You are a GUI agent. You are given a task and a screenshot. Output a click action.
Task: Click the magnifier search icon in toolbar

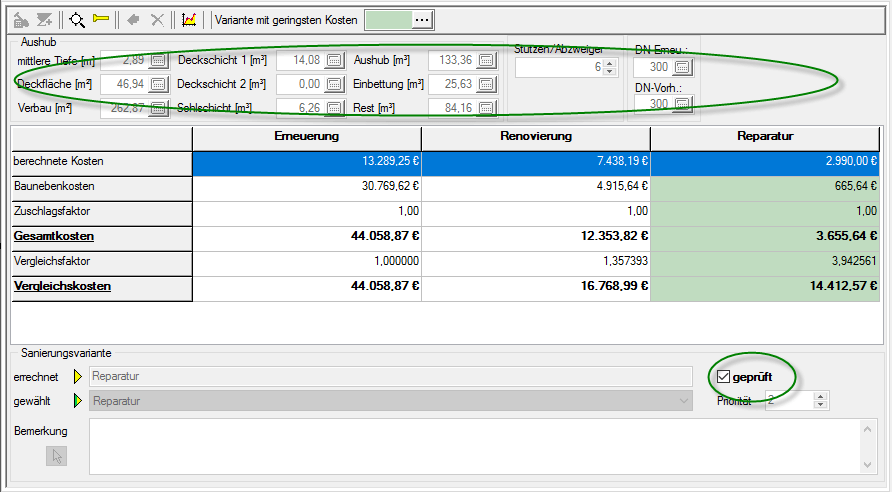(76, 19)
